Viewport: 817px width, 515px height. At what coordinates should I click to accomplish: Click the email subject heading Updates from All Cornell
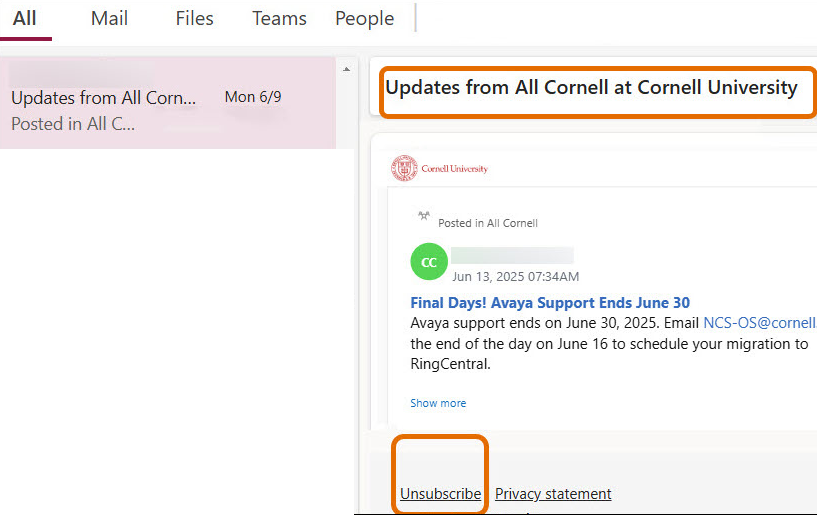tap(591, 88)
